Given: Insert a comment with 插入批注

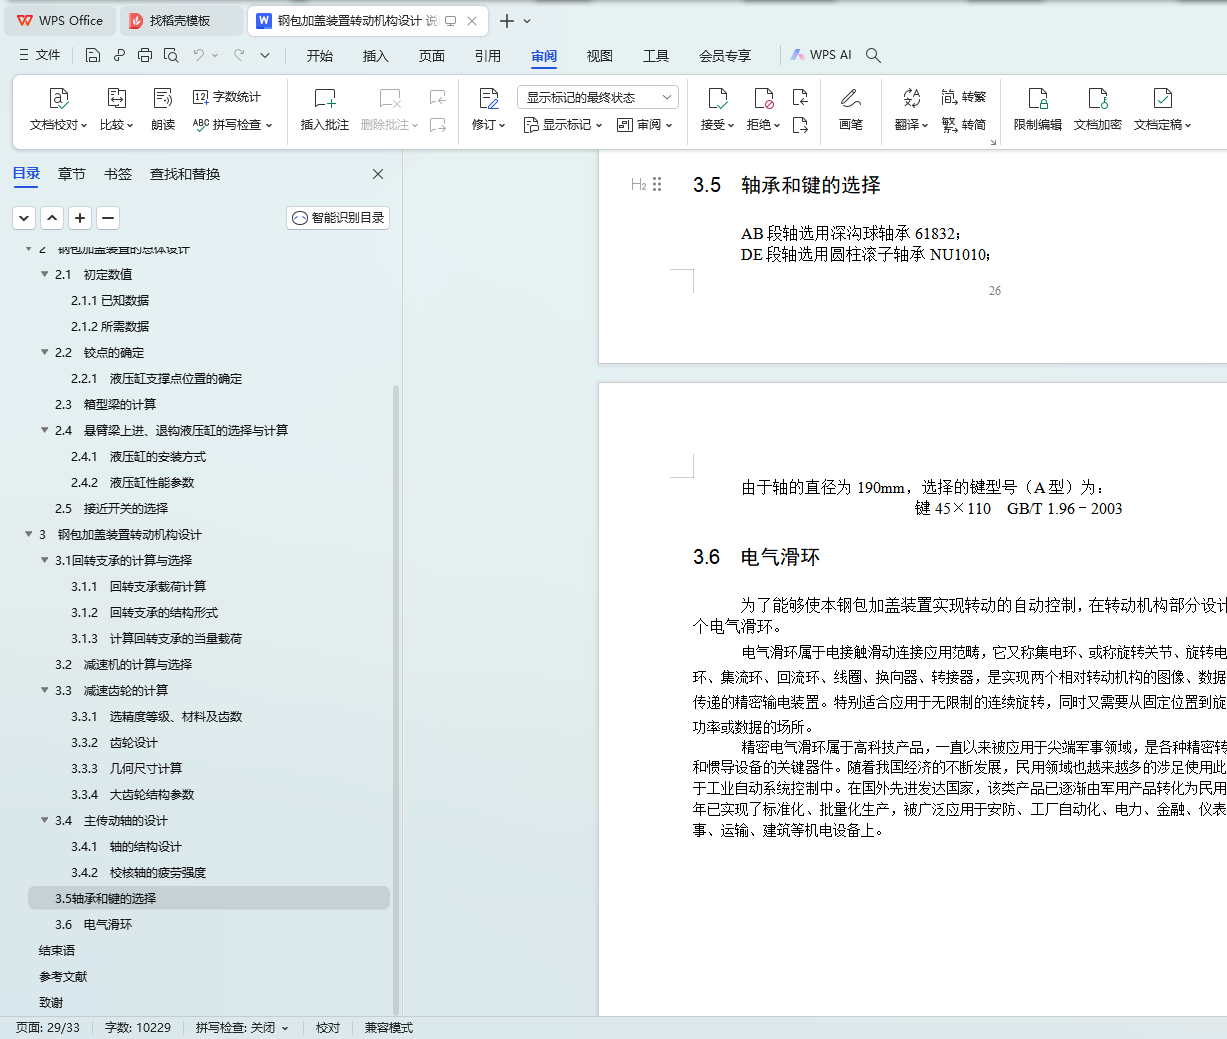Looking at the screenshot, I should tap(325, 109).
